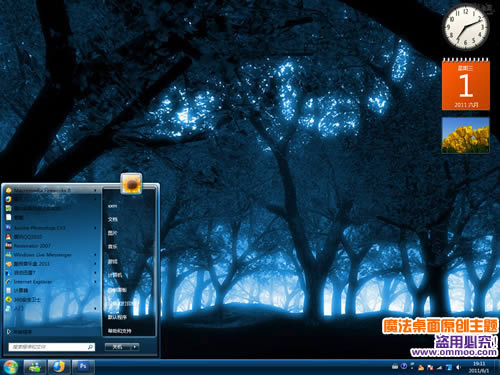This screenshot has width=500, height=375.
Task: Click the analog clock gadget
Action: pos(466,27)
